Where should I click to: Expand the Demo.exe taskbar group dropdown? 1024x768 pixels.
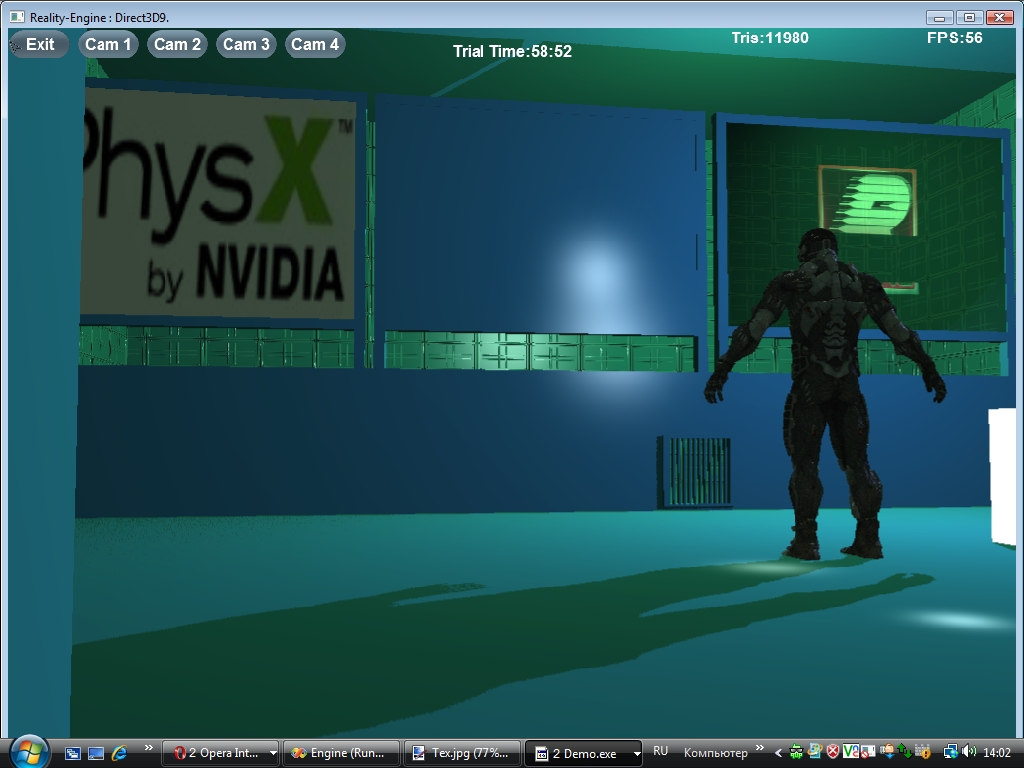[x=637, y=754]
